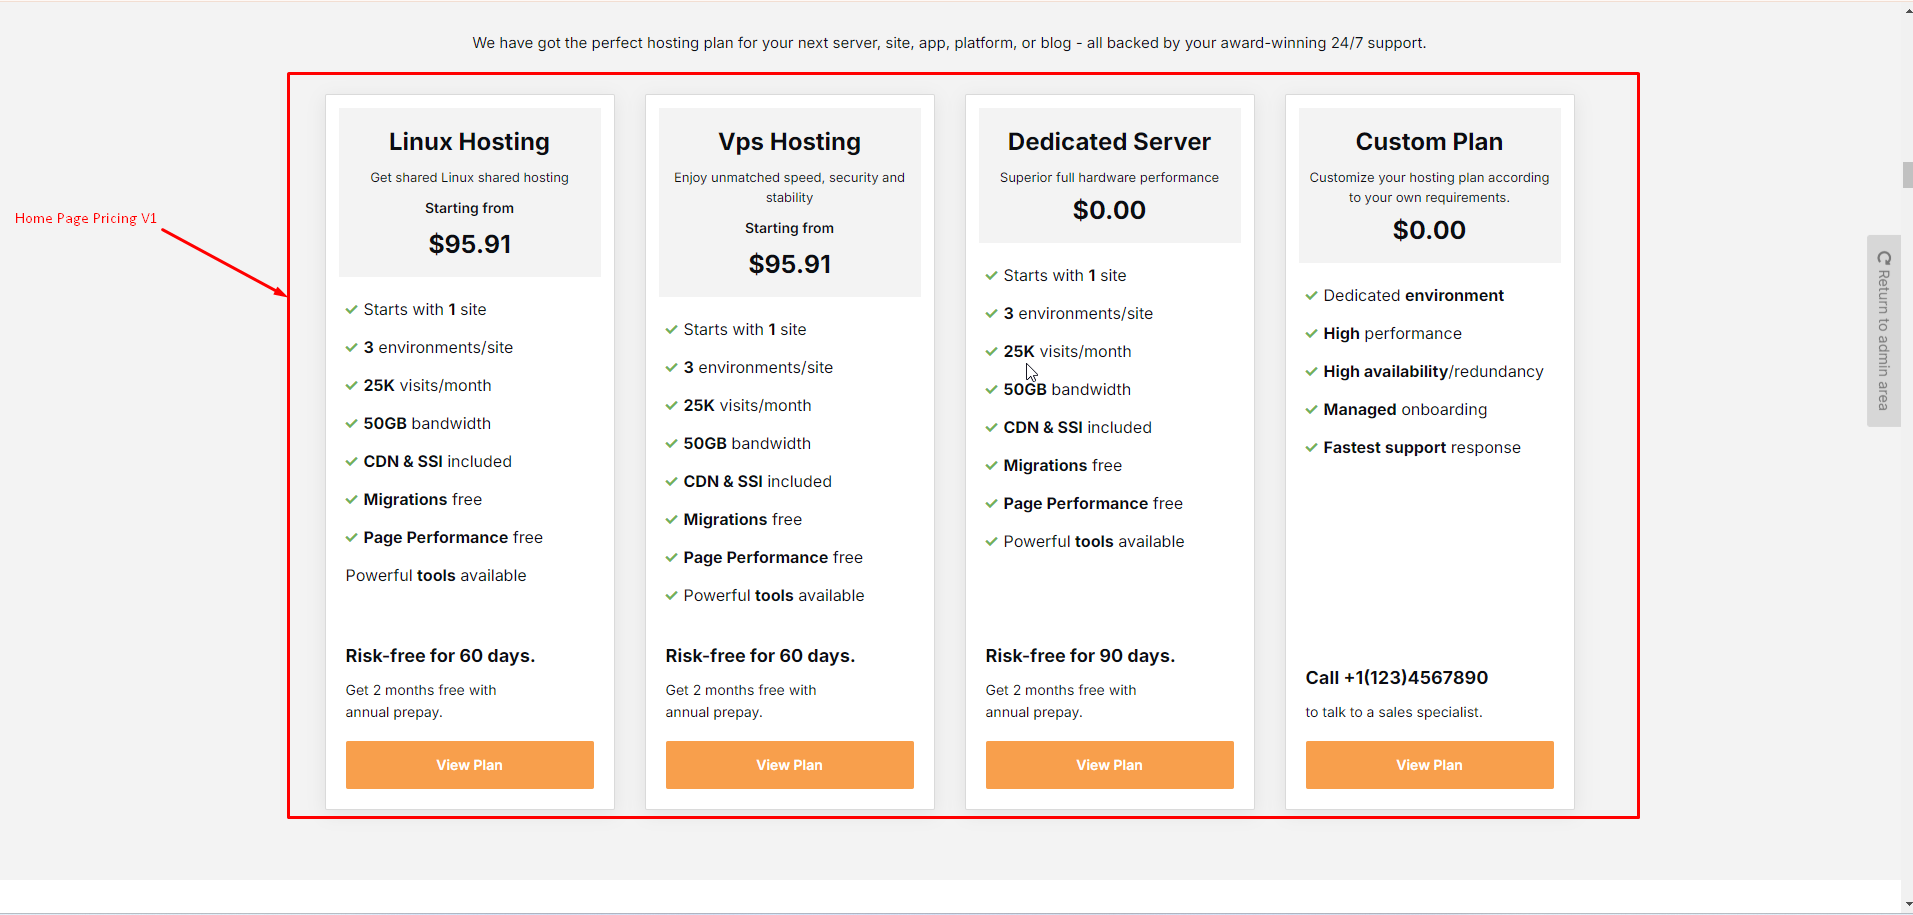Click the Call +1(123)4567890 phone text

pos(1396,678)
